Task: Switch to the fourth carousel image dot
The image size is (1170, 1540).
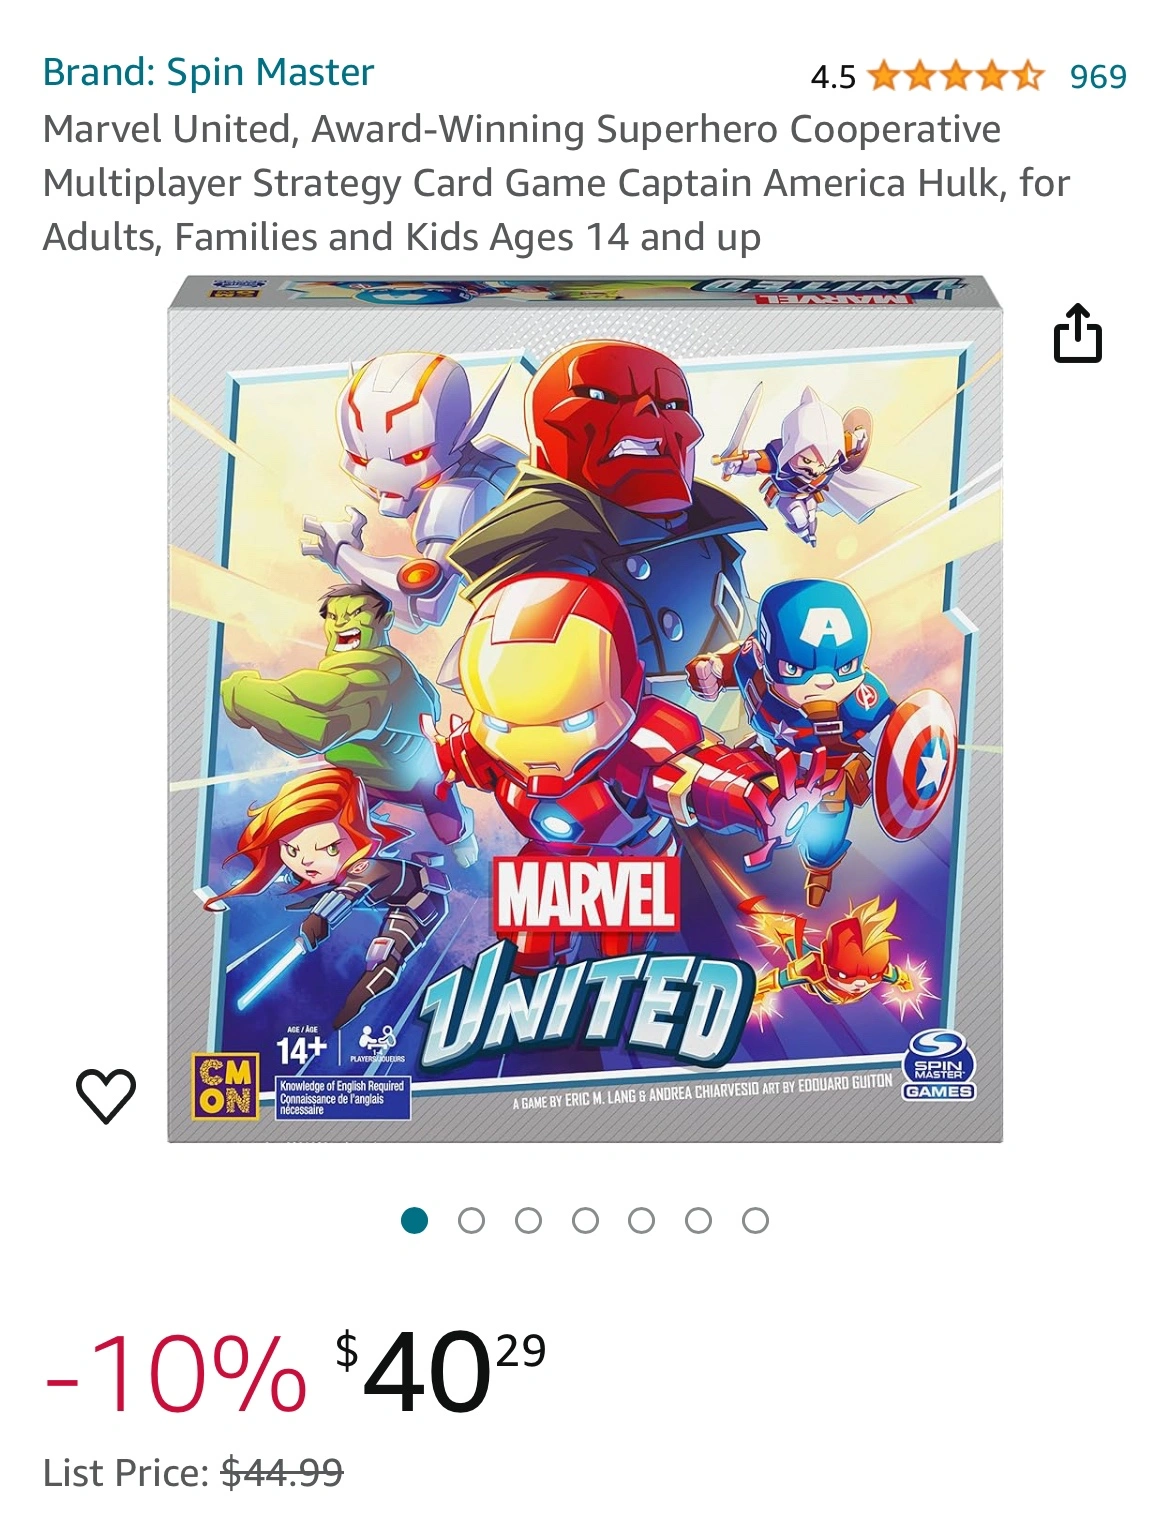Action: [585, 1220]
